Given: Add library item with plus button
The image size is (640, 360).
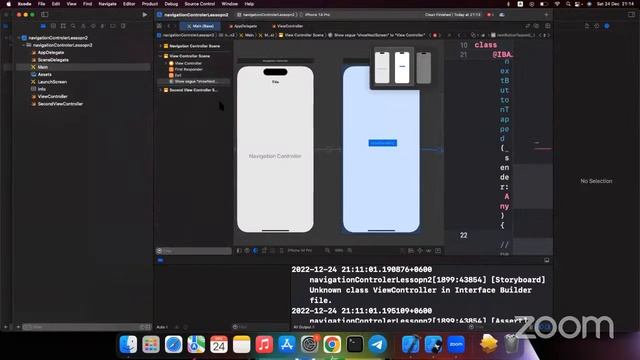Looking at the screenshot, I should 546,15.
